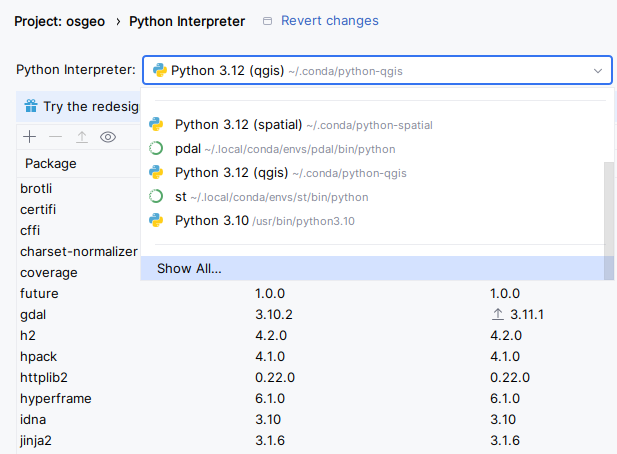Collapse the Python Interpreter dropdown arrow
The height and width of the screenshot is (454, 617).
point(598,71)
